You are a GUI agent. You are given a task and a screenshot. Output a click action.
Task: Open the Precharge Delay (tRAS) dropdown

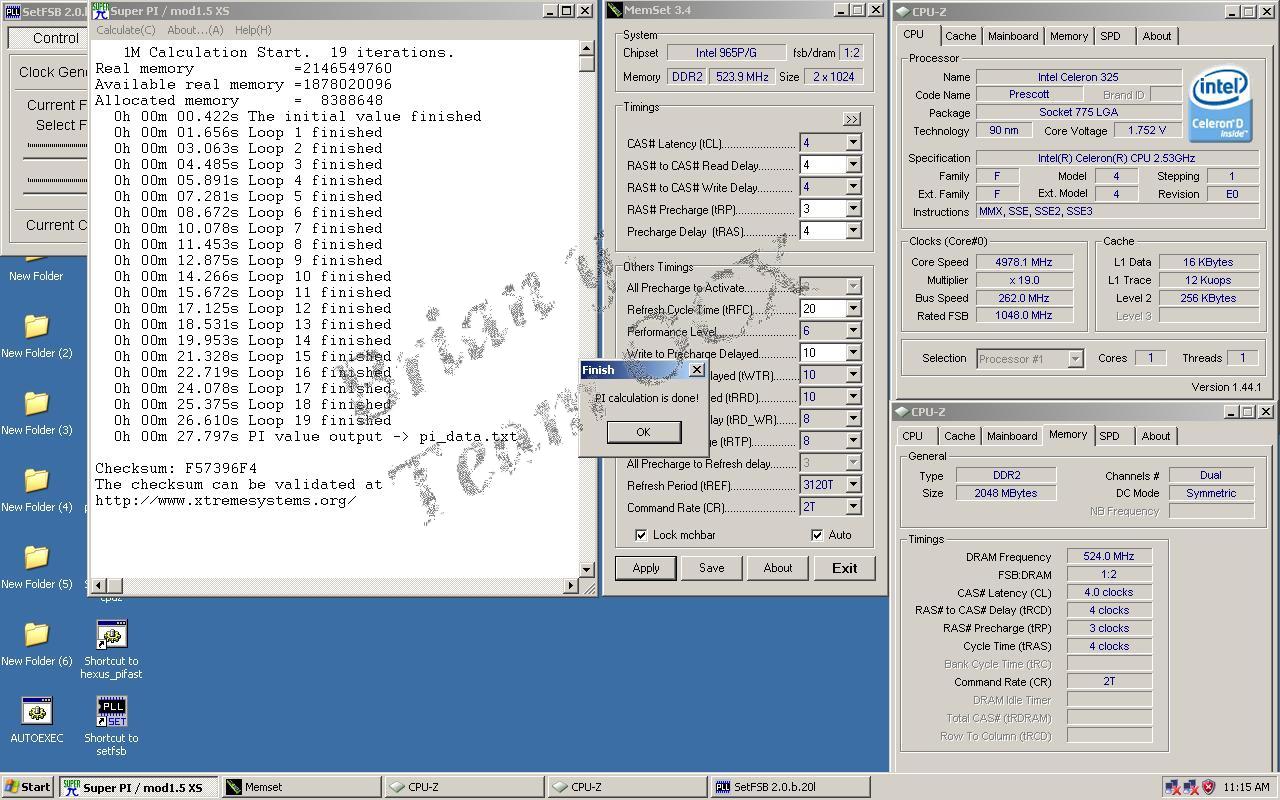point(853,231)
